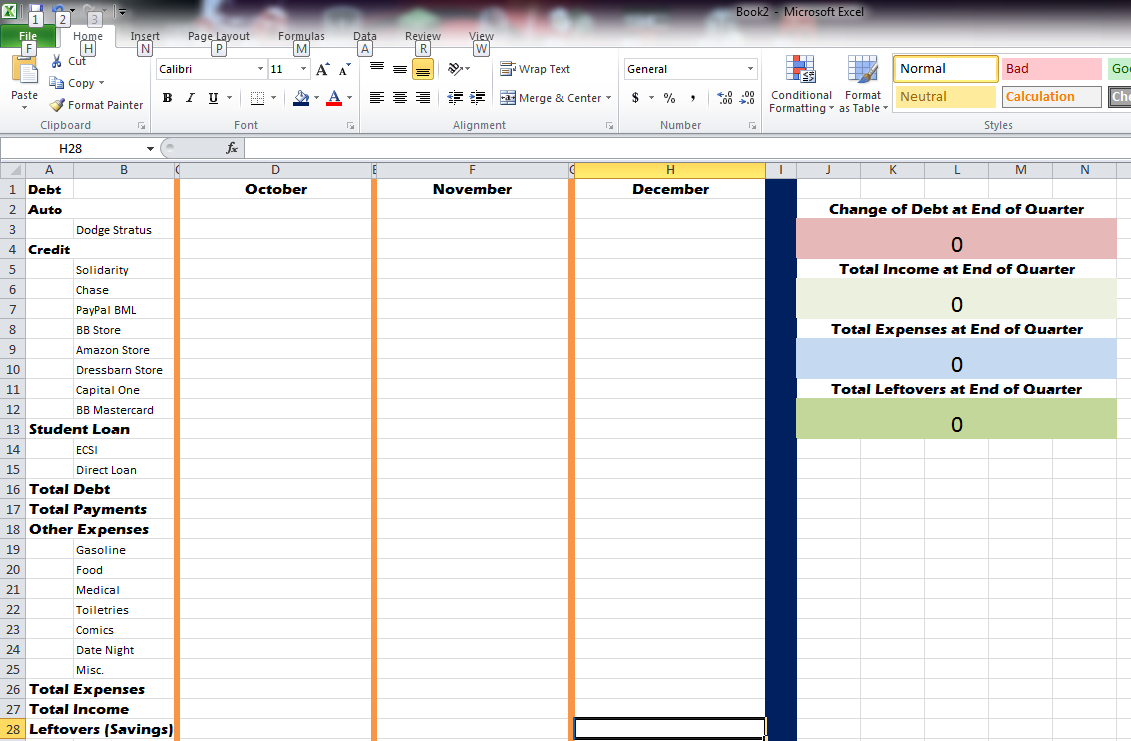
Task: Toggle Wrap Text
Action: pyautogui.click(x=534, y=69)
